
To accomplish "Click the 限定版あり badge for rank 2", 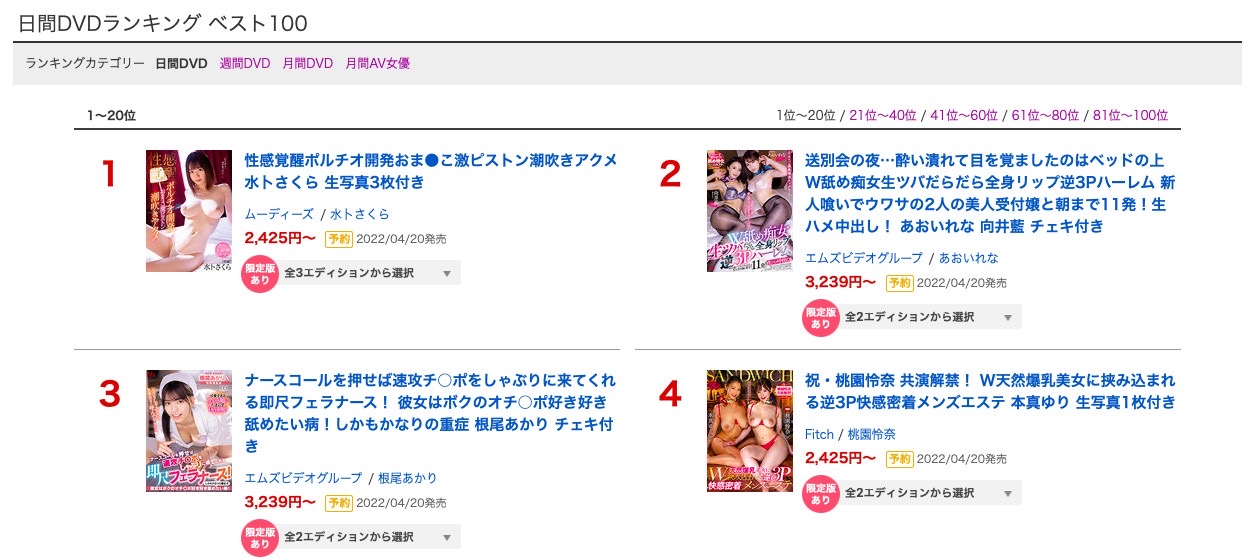I will [x=821, y=317].
